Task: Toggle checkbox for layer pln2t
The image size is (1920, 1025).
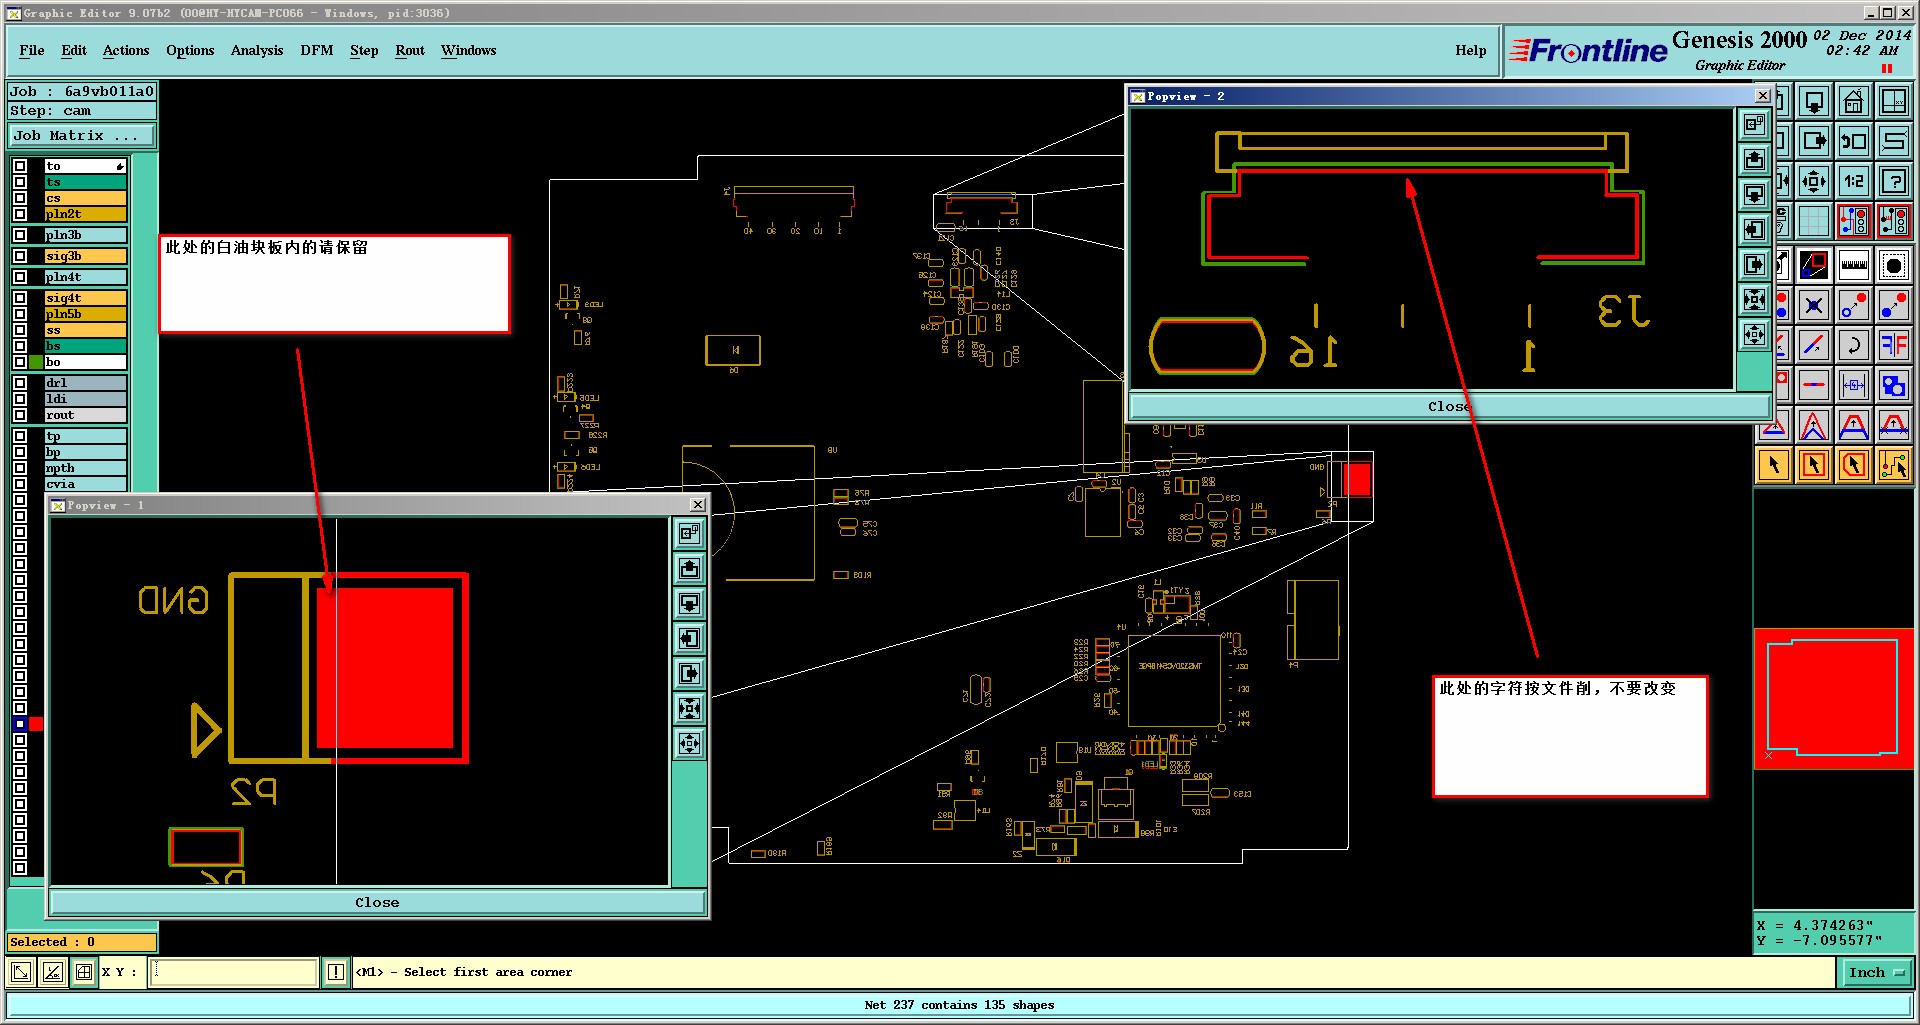Action: click(20, 214)
